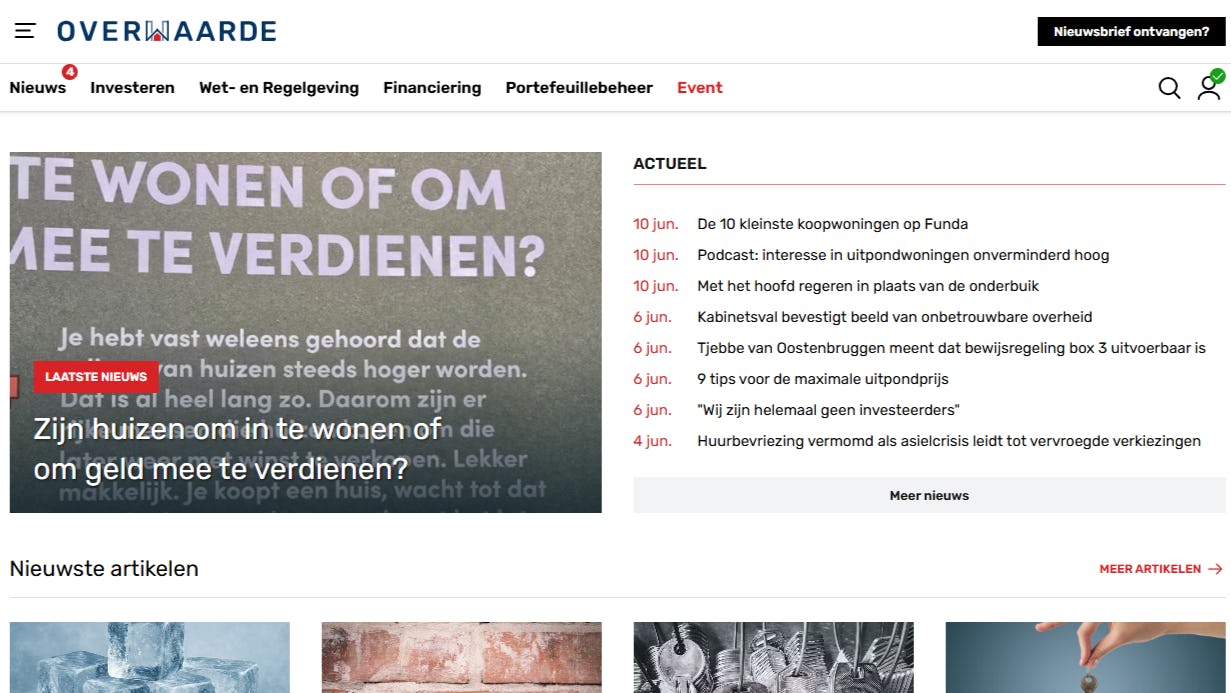Open site search with the magnifier icon
This screenshot has height=693, width=1231.
click(1168, 88)
